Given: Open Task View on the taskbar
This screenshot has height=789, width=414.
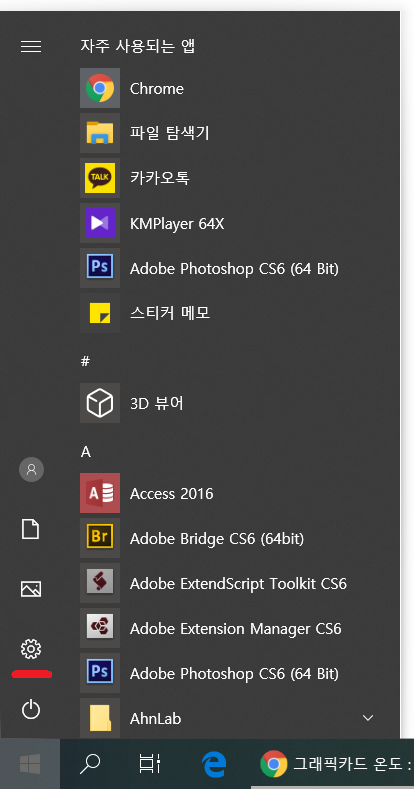Looking at the screenshot, I should pyautogui.click(x=150, y=764).
